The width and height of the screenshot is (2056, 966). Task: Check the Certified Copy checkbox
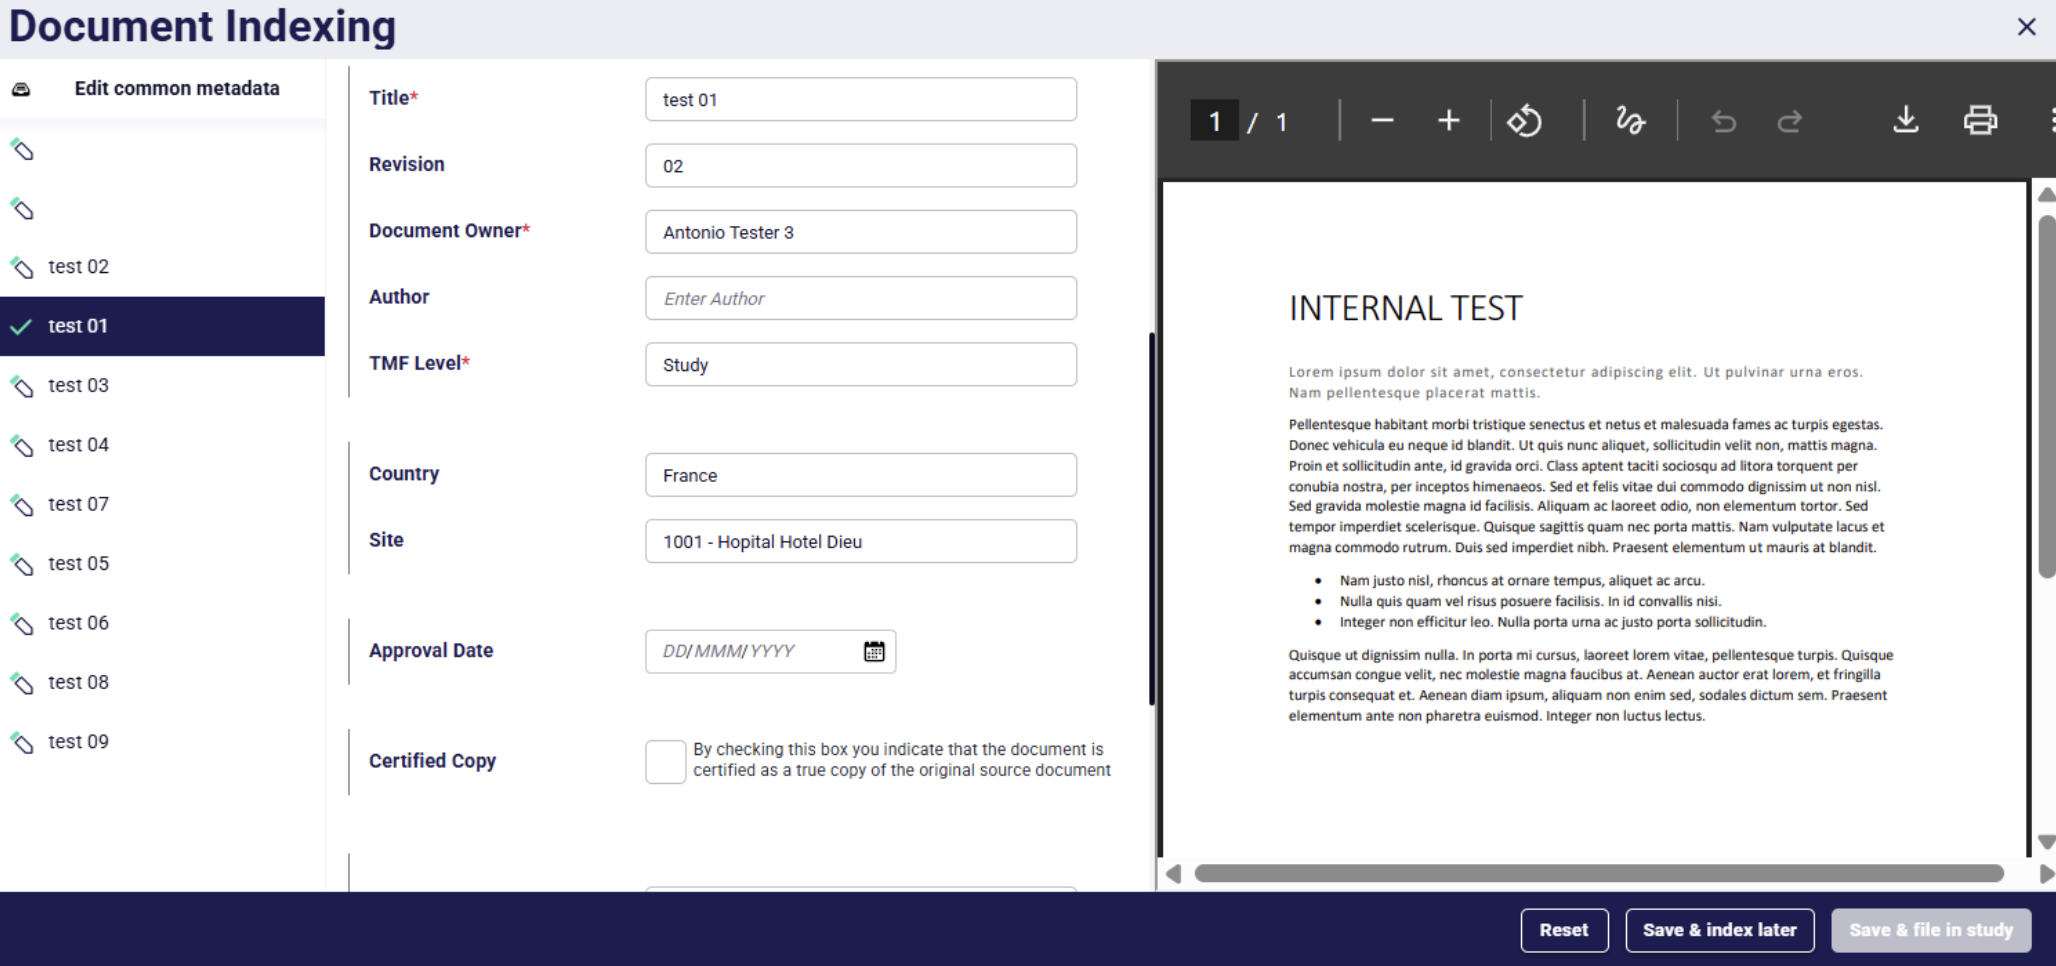[664, 761]
